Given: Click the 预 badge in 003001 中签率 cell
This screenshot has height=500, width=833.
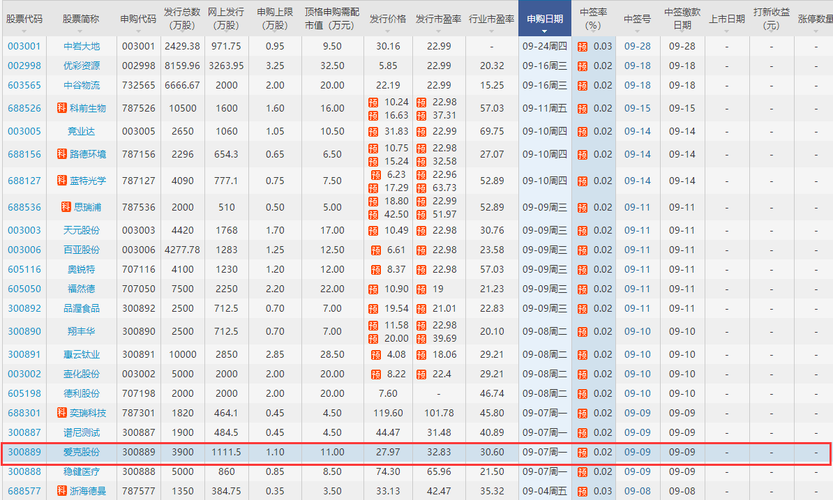Looking at the screenshot, I should click(582, 47).
